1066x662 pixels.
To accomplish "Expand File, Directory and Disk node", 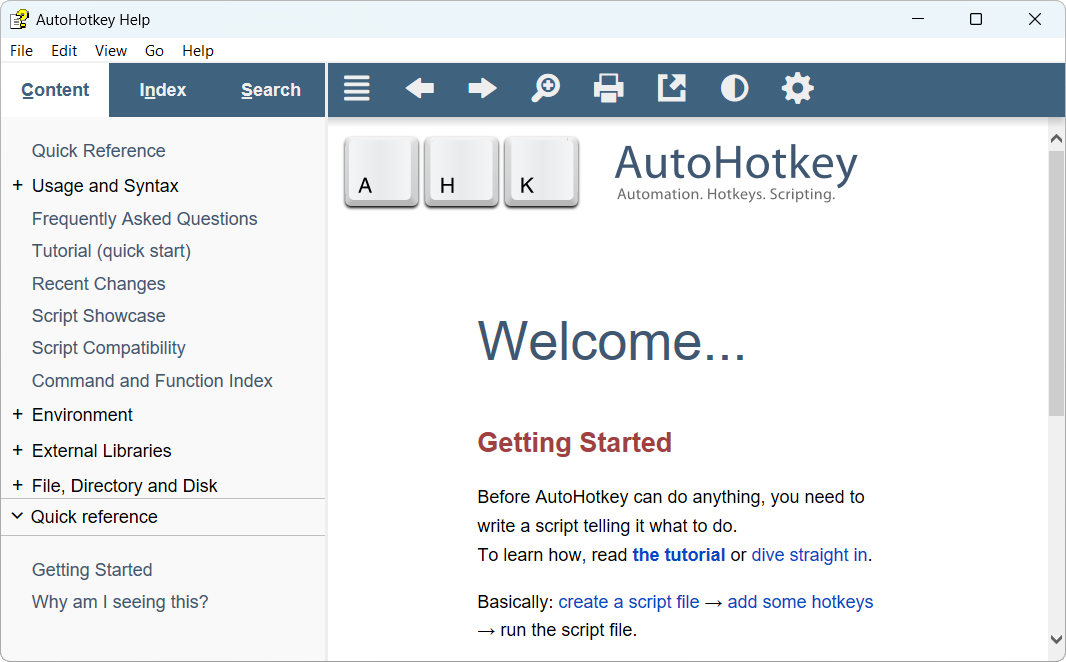I will [18, 485].
